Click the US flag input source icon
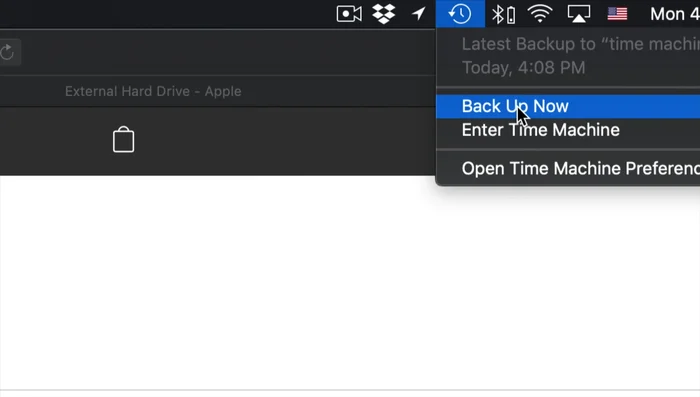The height and width of the screenshot is (397, 700). pos(617,14)
